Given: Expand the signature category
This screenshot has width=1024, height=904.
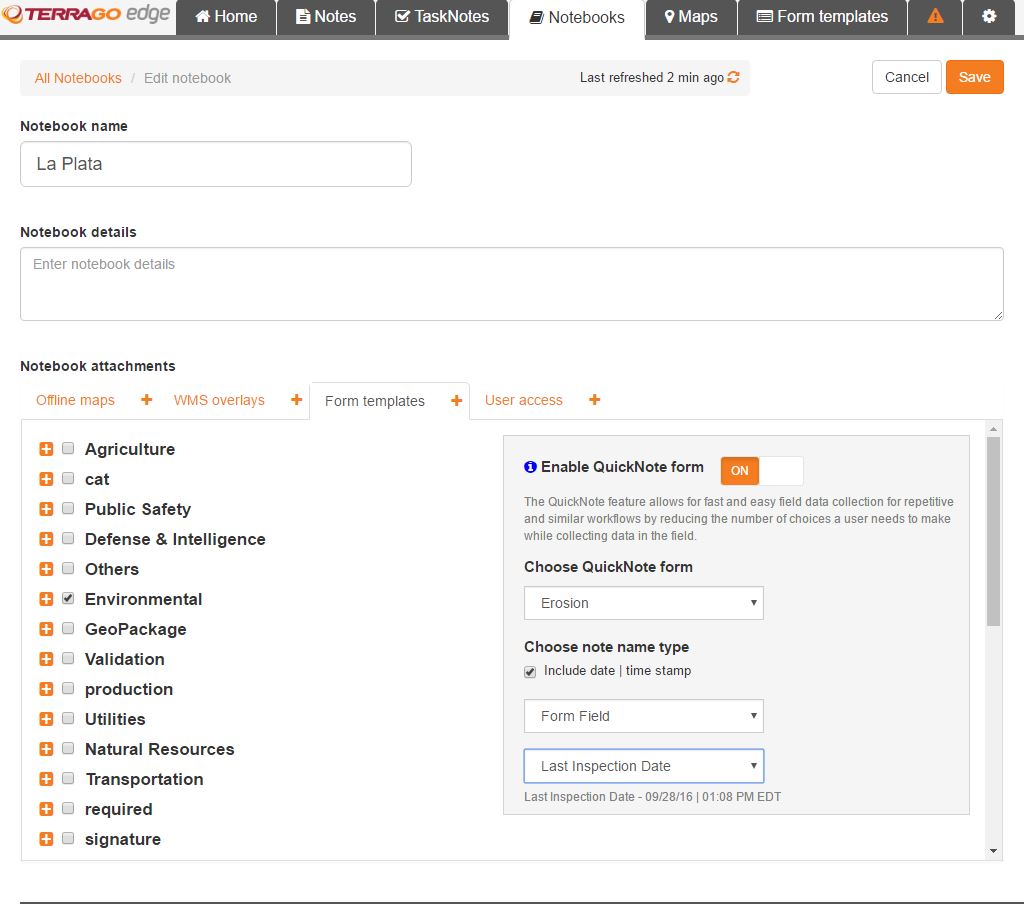Looking at the screenshot, I should point(46,839).
